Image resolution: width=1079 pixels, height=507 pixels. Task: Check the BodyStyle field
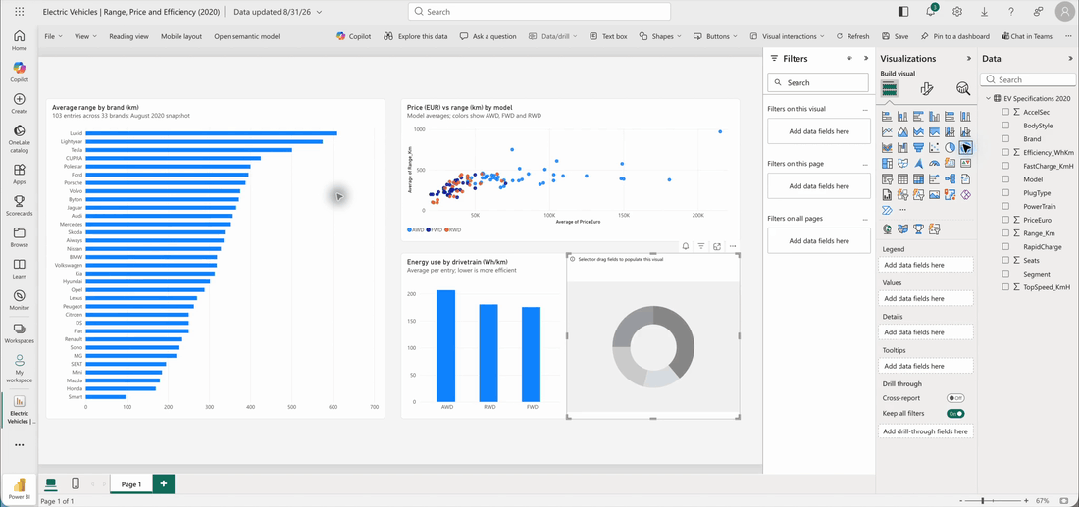point(1005,125)
